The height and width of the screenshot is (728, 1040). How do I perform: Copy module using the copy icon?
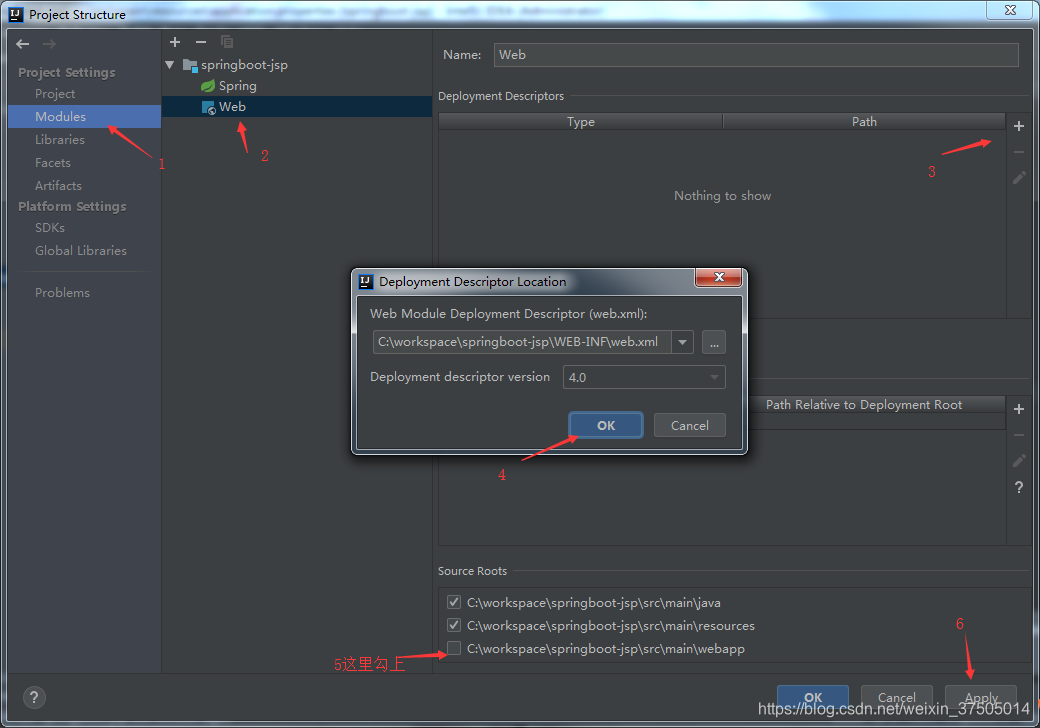click(x=227, y=42)
